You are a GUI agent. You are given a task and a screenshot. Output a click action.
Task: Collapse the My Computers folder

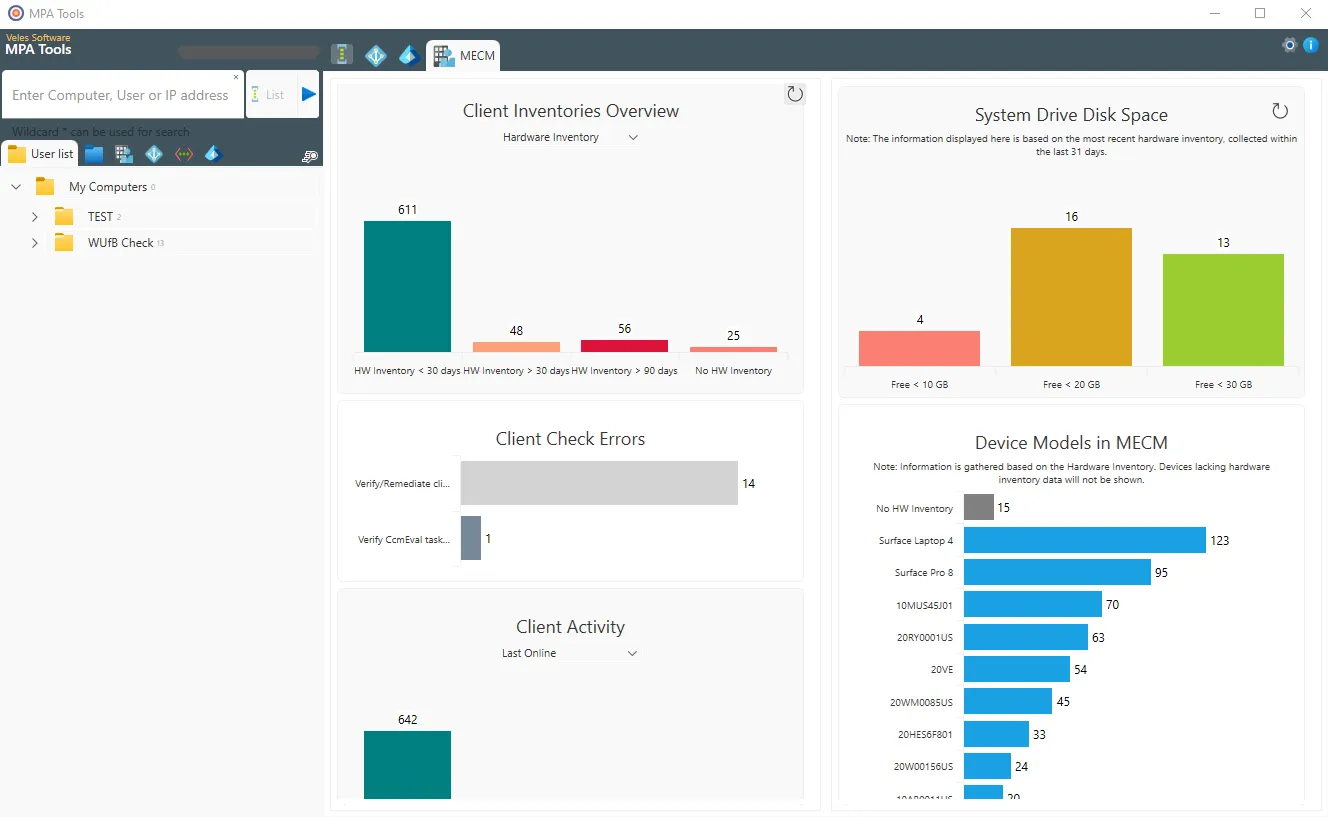[16, 186]
